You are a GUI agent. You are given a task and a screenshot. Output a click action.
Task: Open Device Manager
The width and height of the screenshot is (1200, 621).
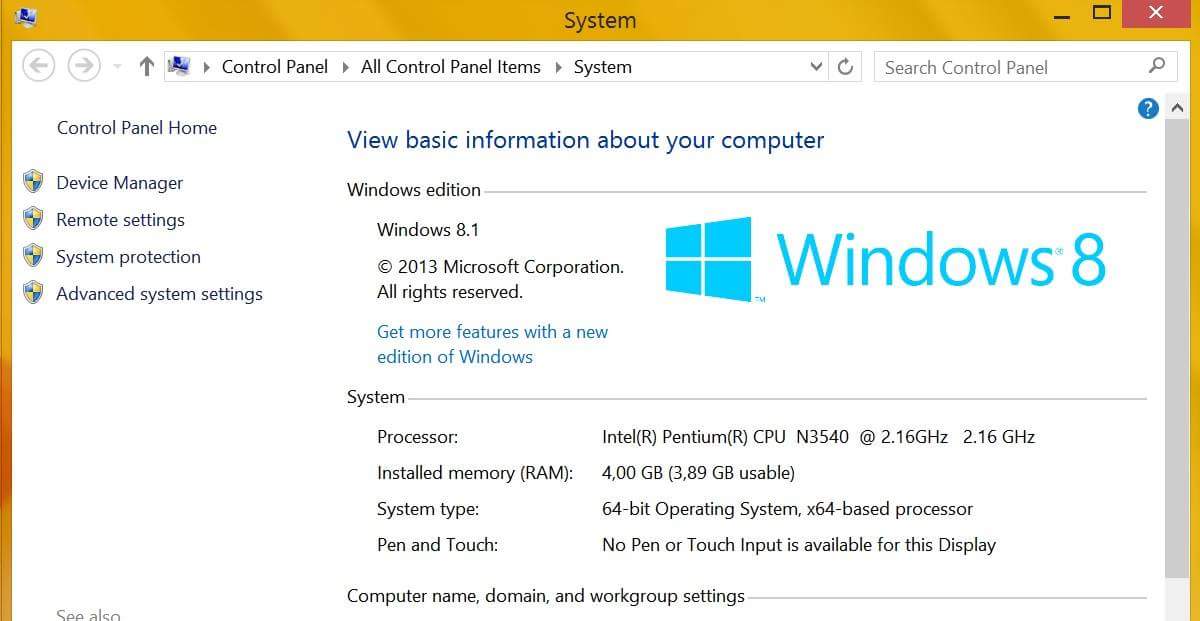tap(119, 183)
